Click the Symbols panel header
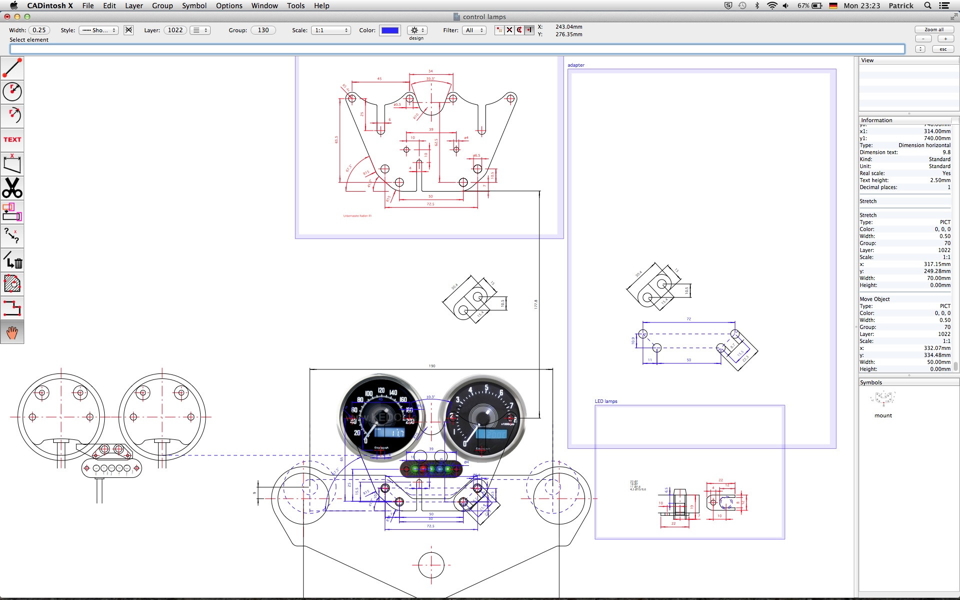Screen dimensions: 960x600 tap(909, 382)
